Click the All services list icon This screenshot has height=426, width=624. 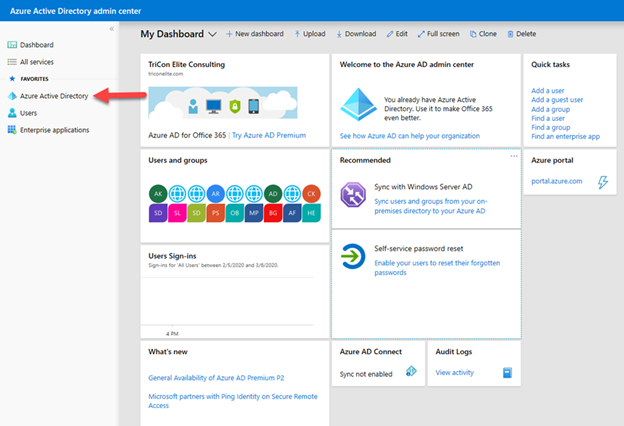click(x=12, y=62)
